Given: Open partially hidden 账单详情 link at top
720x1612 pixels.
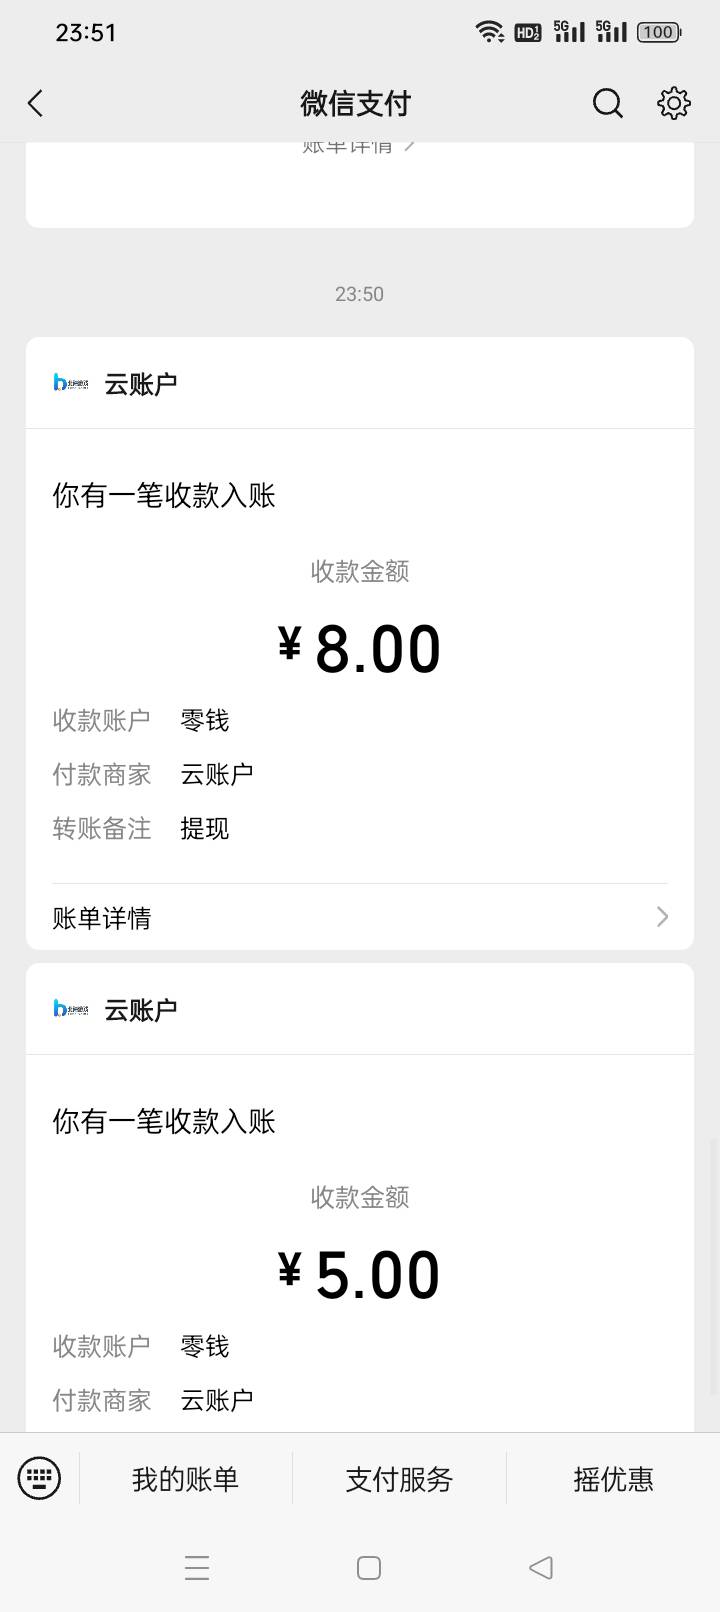Looking at the screenshot, I should click(x=358, y=148).
